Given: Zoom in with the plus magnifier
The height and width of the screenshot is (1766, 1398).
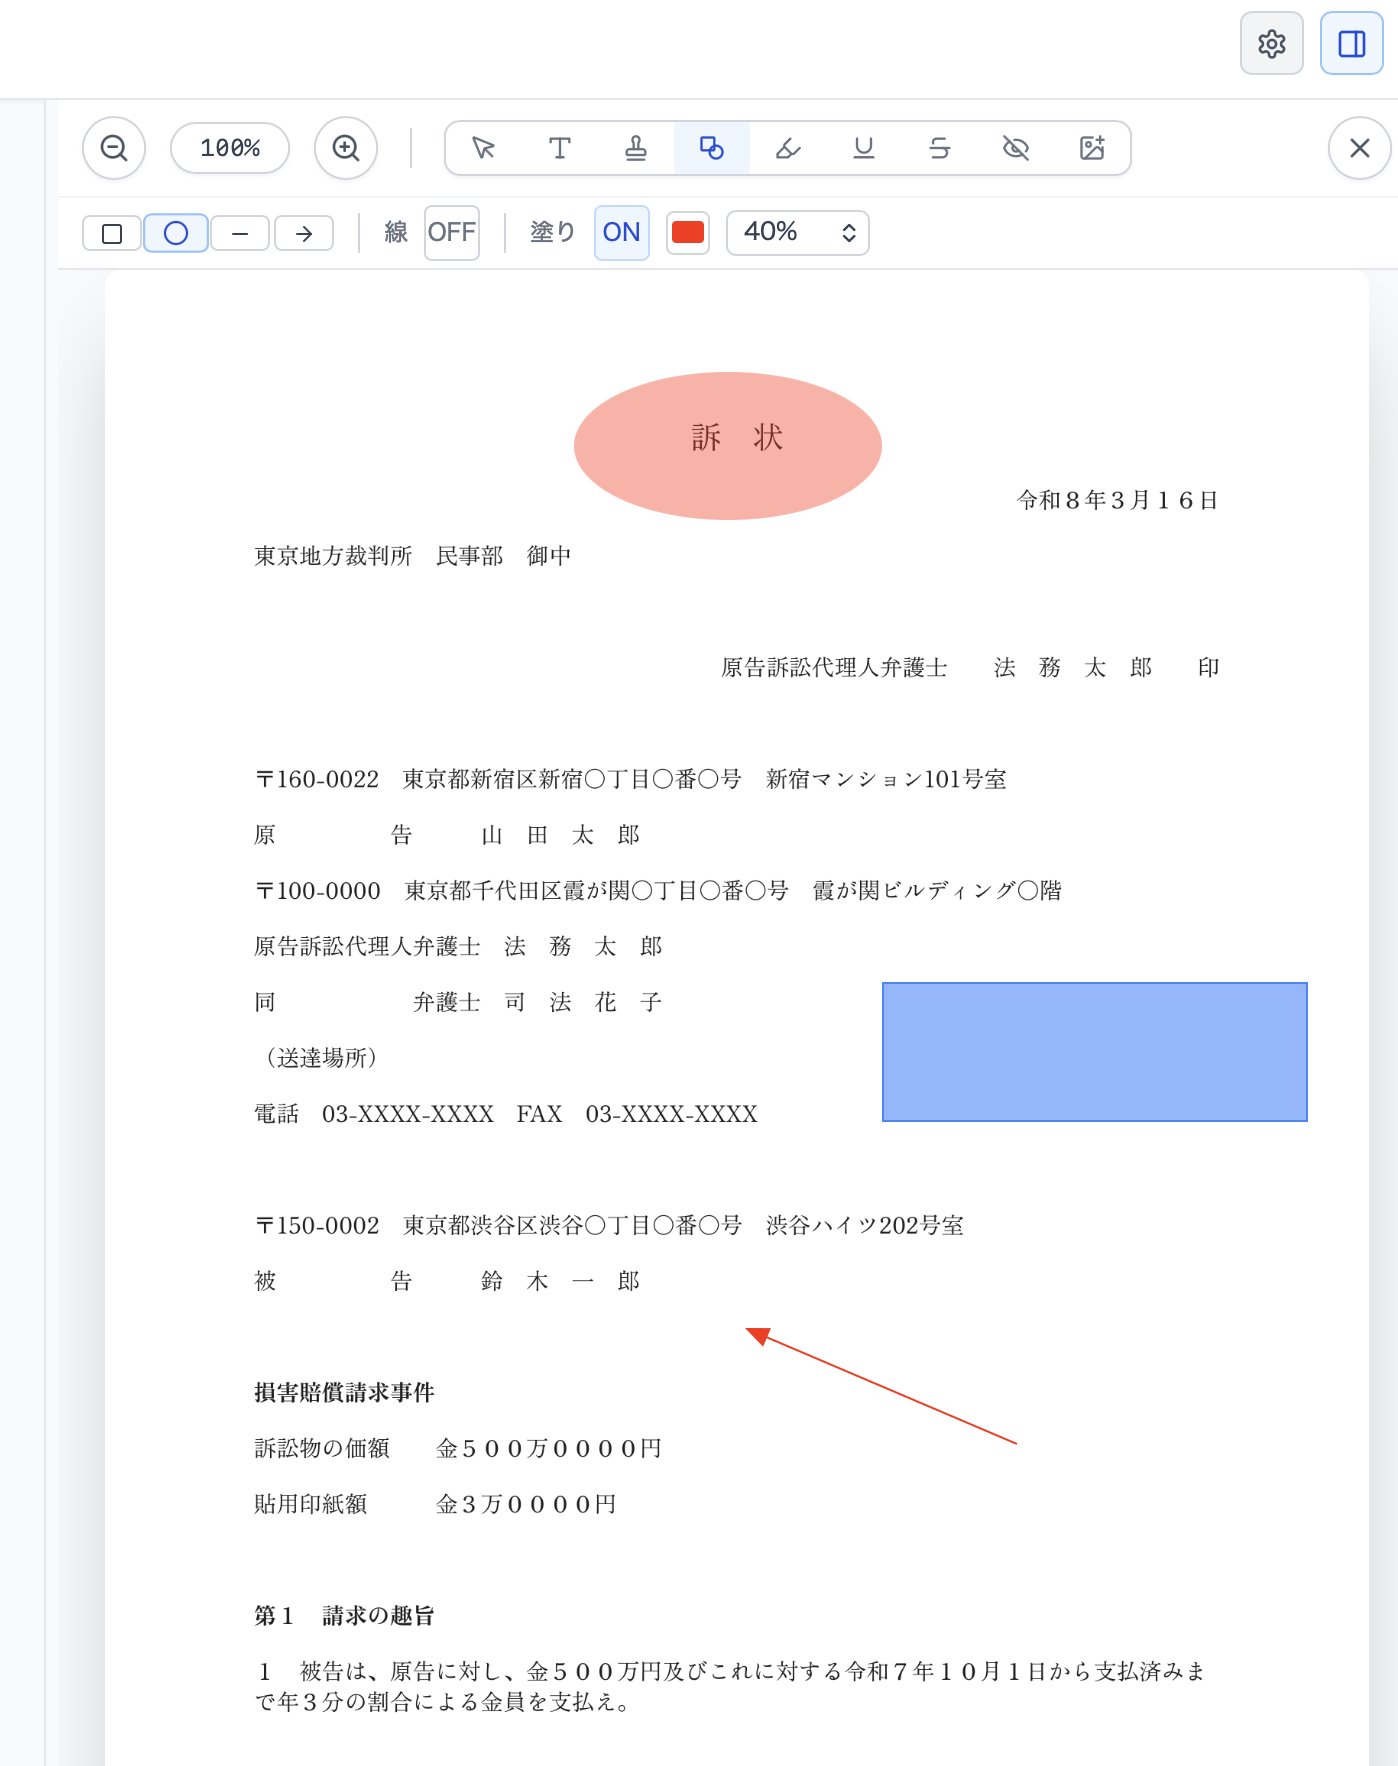Looking at the screenshot, I should 346,148.
